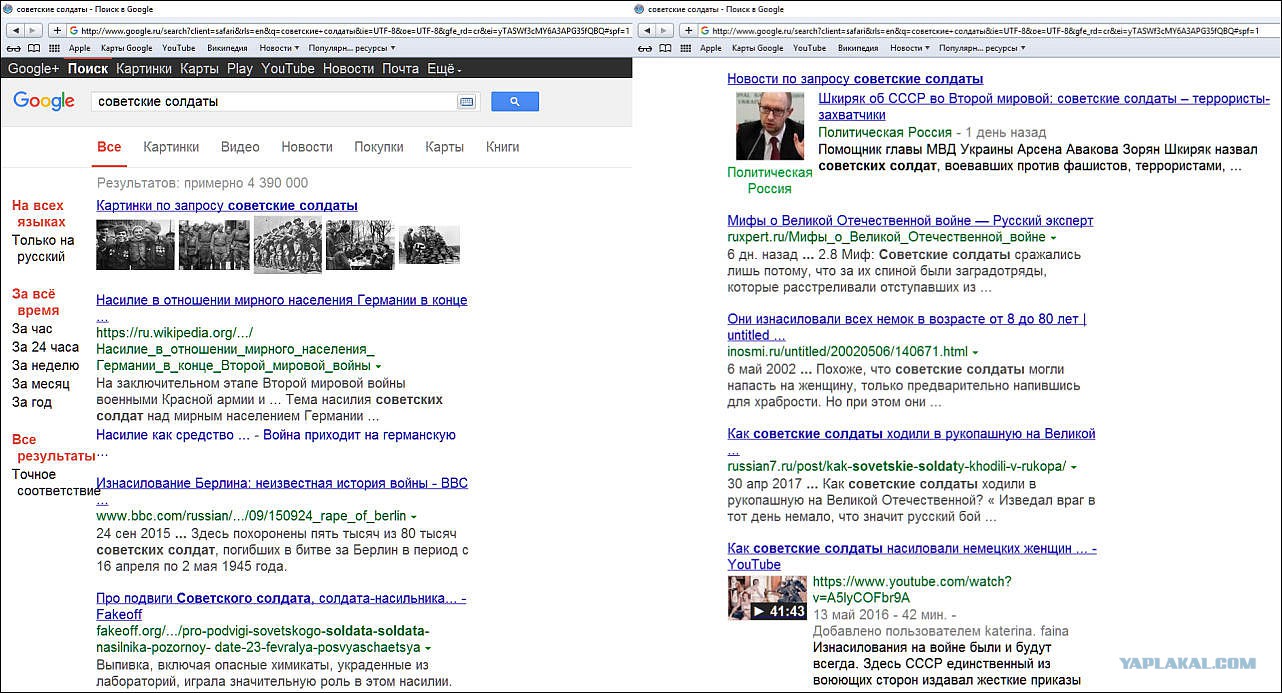The height and width of the screenshot is (693, 1282).
Task: Open the reading list glasses icon in the left window
Action: click(x=13, y=48)
